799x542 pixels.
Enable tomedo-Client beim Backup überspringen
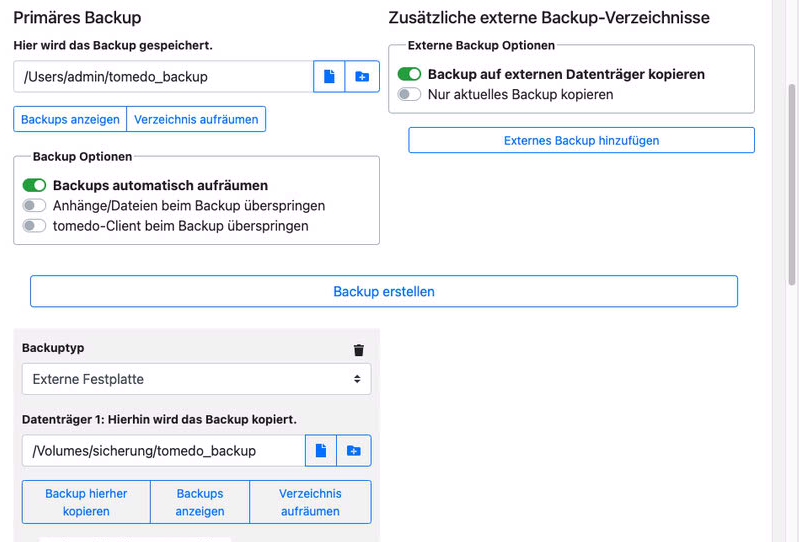pos(34,226)
